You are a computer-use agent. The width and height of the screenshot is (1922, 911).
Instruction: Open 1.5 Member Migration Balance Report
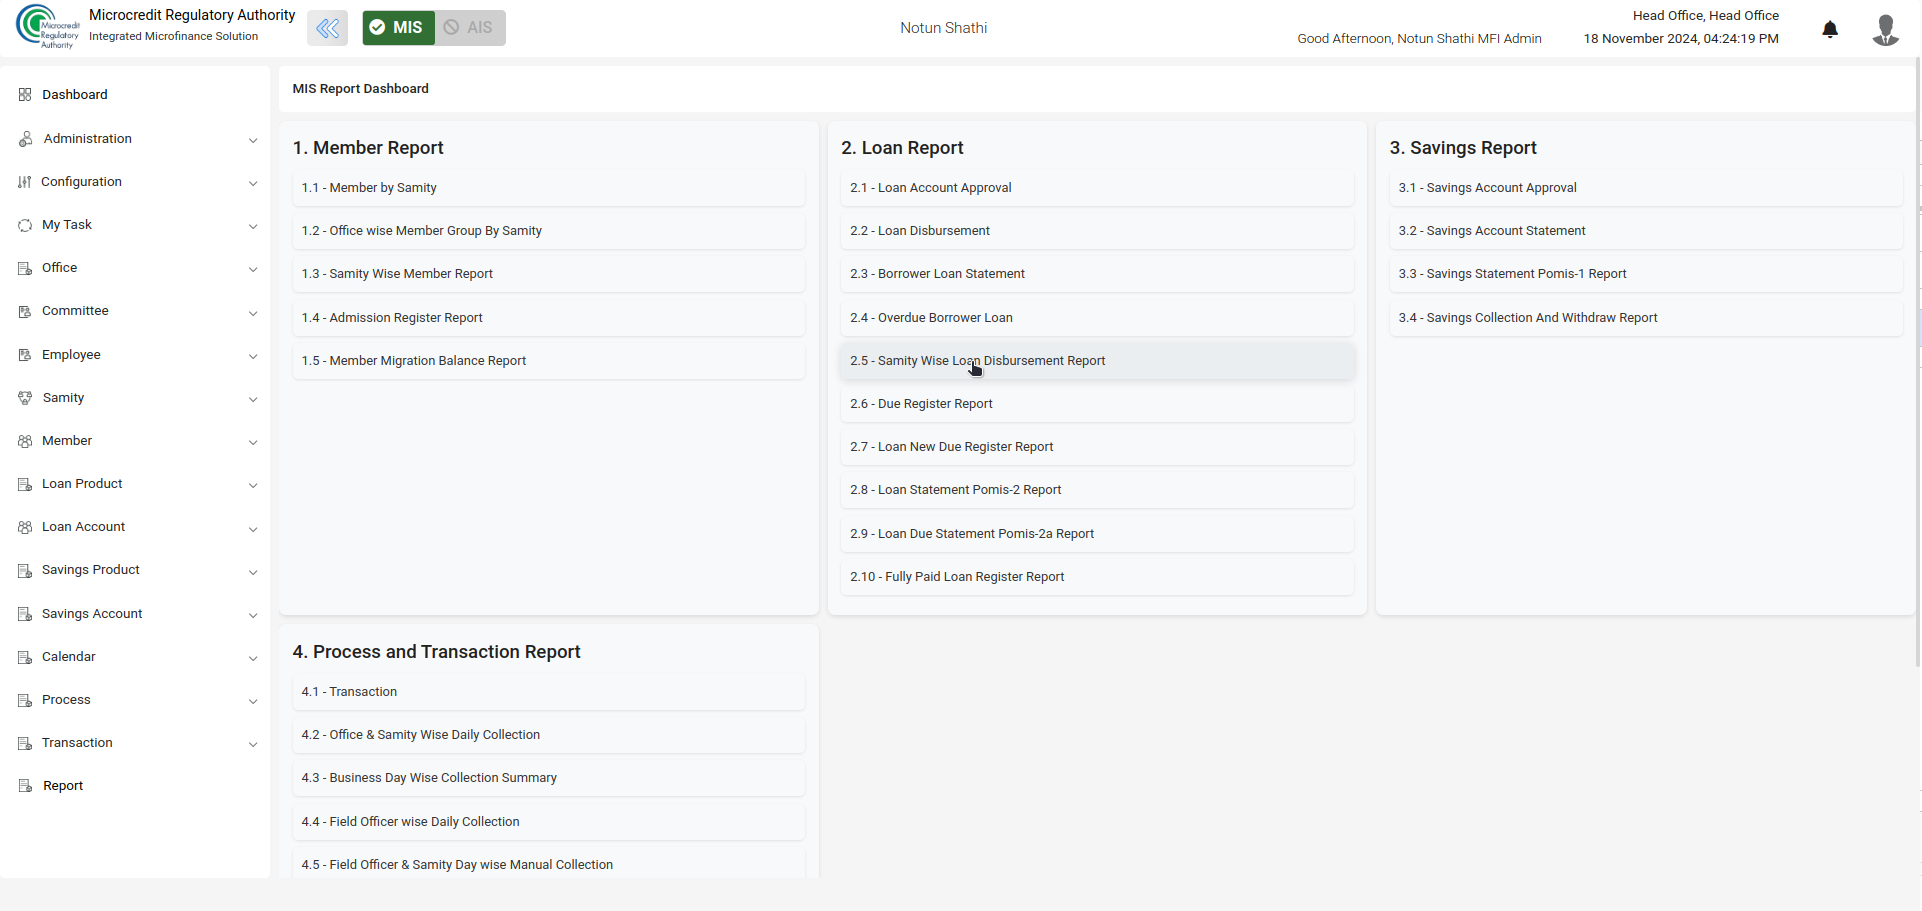(548, 361)
